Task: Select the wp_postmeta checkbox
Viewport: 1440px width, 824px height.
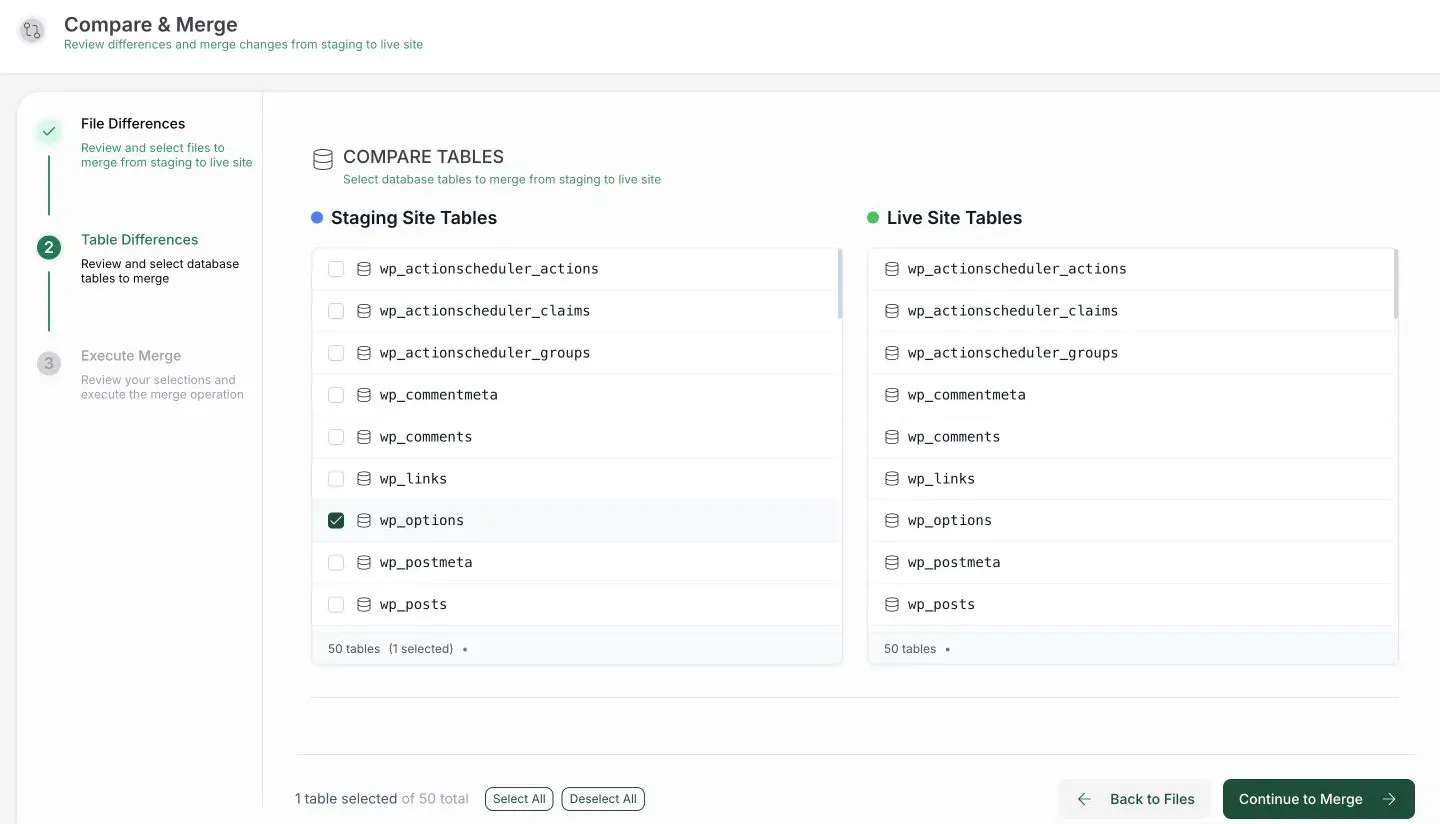Action: point(336,563)
